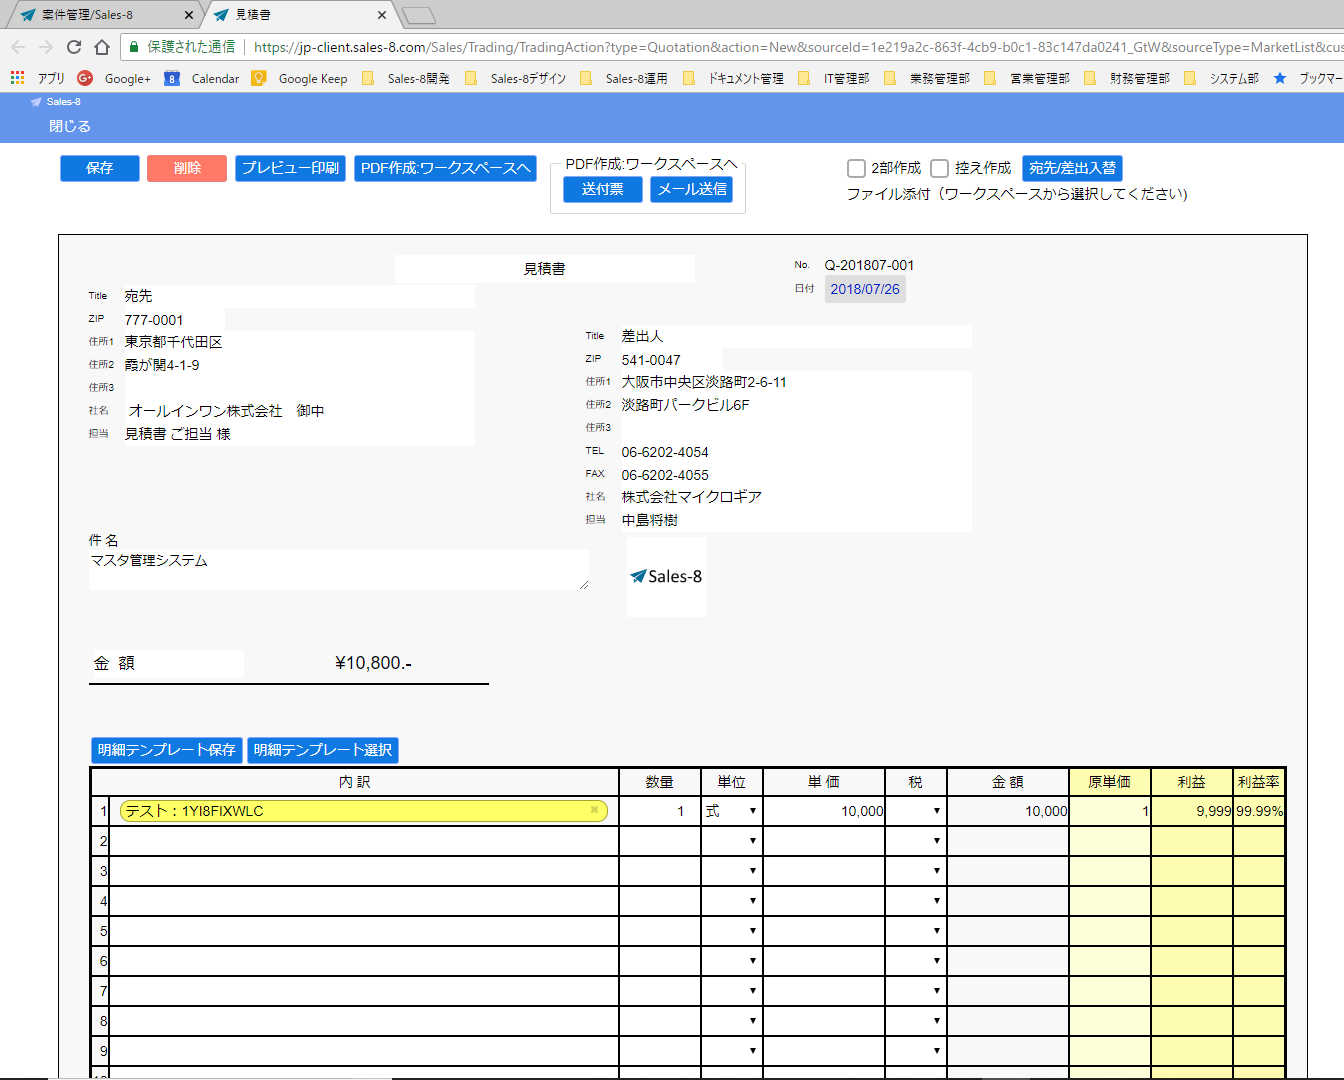Click sender name 株式会社マイクロギア field
The height and width of the screenshot is (1080, 1344).
(x=795, y=497)
